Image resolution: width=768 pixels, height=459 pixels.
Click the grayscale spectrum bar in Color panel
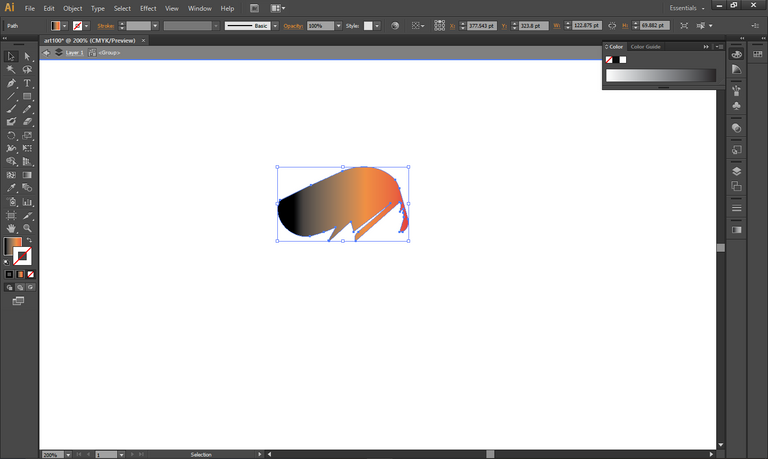[661, 75]
